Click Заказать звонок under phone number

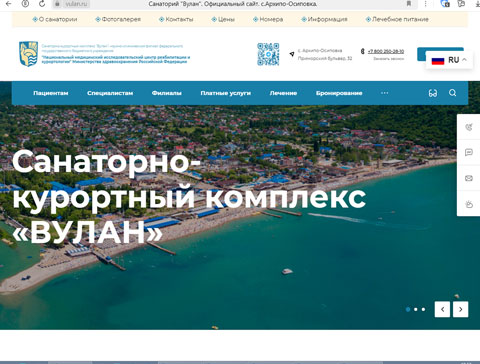click(x=388, y=59)
